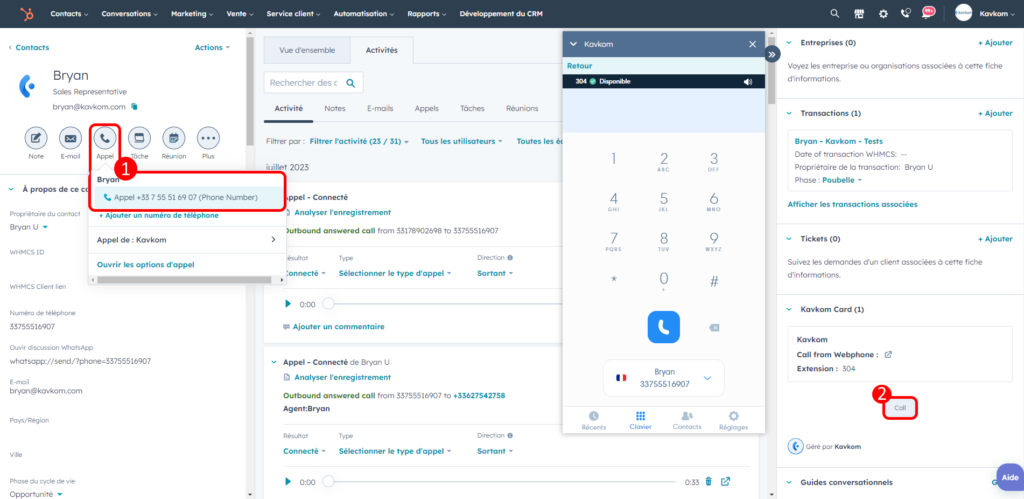Click Afficher les transactions associées link

point(852,204)
